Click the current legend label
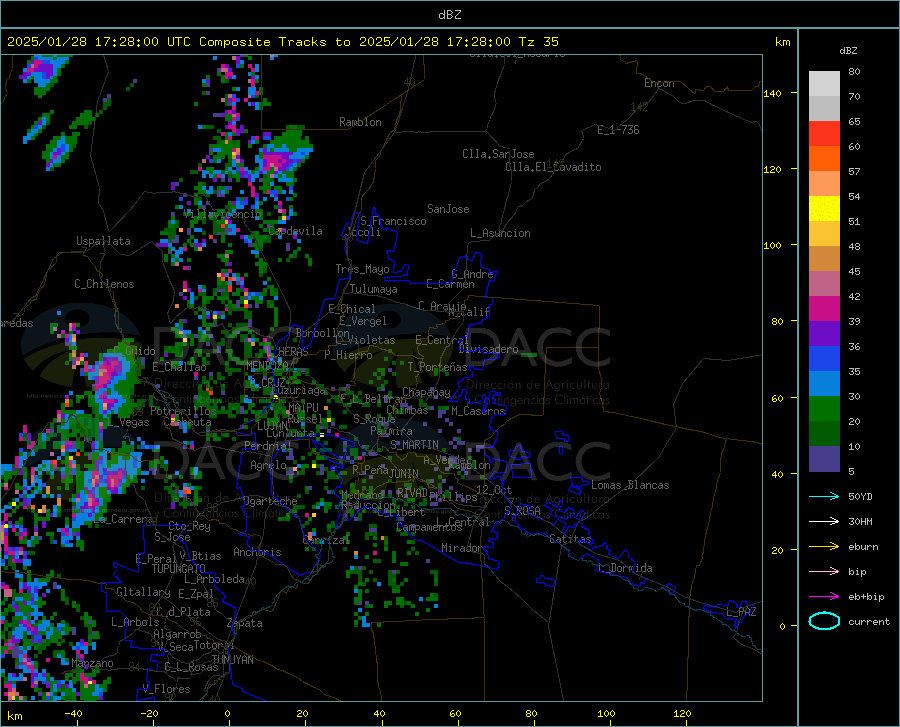900x727 pixels. point(868,622)
